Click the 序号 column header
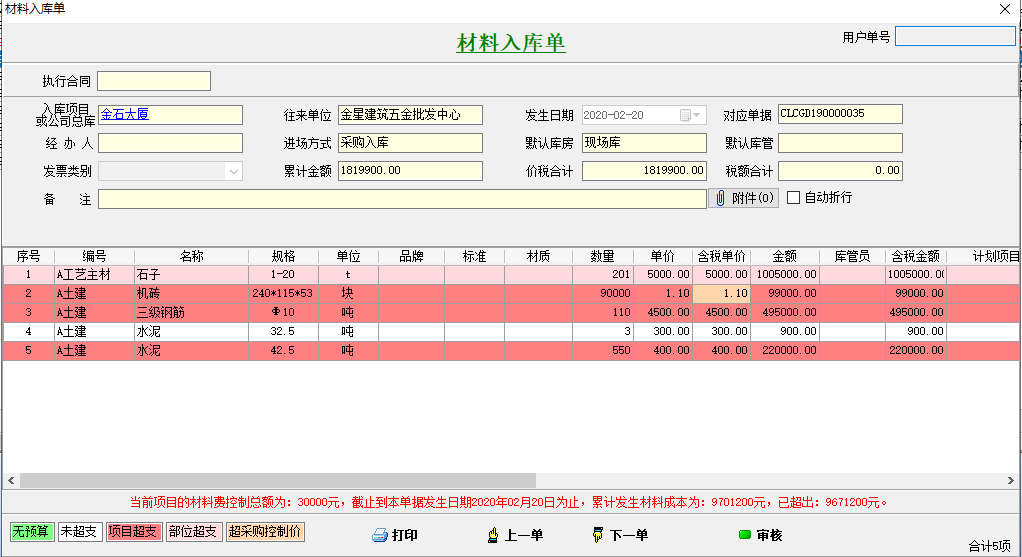Viewport: 1022px width, 557px height. click(29, 257)
